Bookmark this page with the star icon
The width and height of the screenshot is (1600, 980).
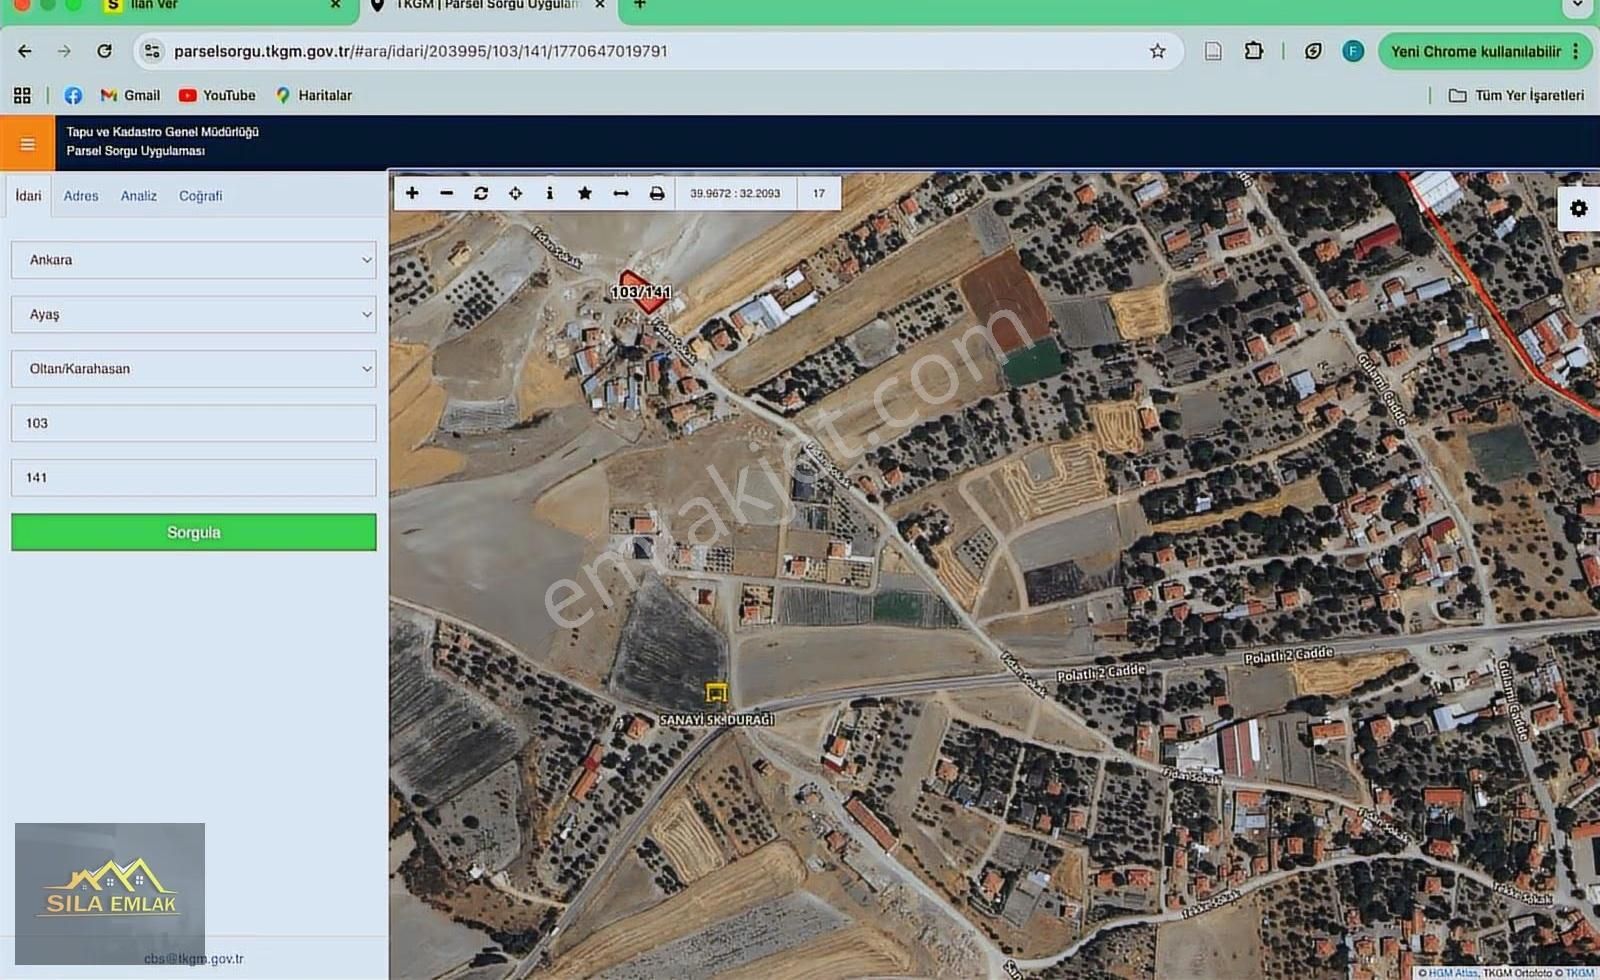point(1157,51)
